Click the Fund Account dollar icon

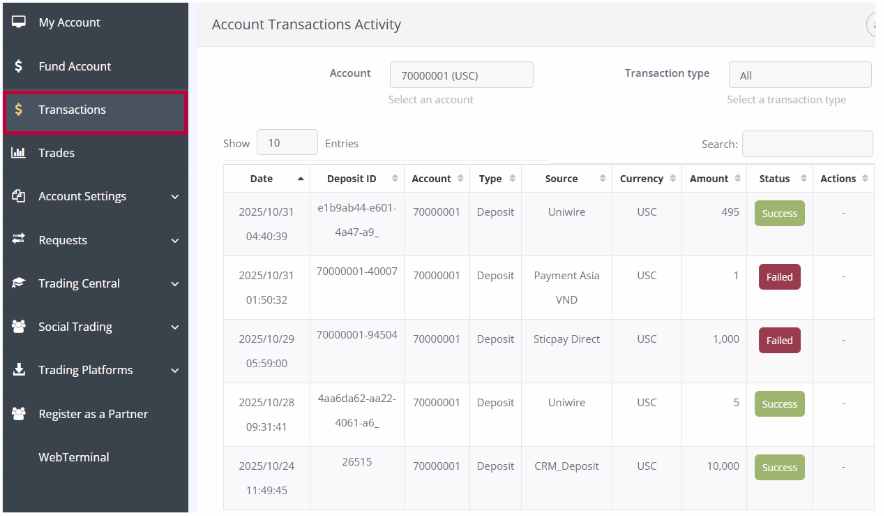click(x=18, y=66)
